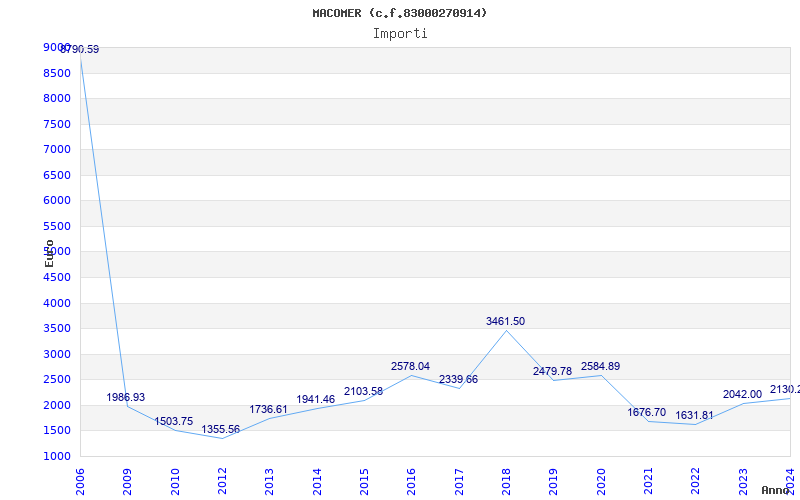The image size is (800, 500).
Task: Click the 2016 year tick label
Action: (411, 482)
